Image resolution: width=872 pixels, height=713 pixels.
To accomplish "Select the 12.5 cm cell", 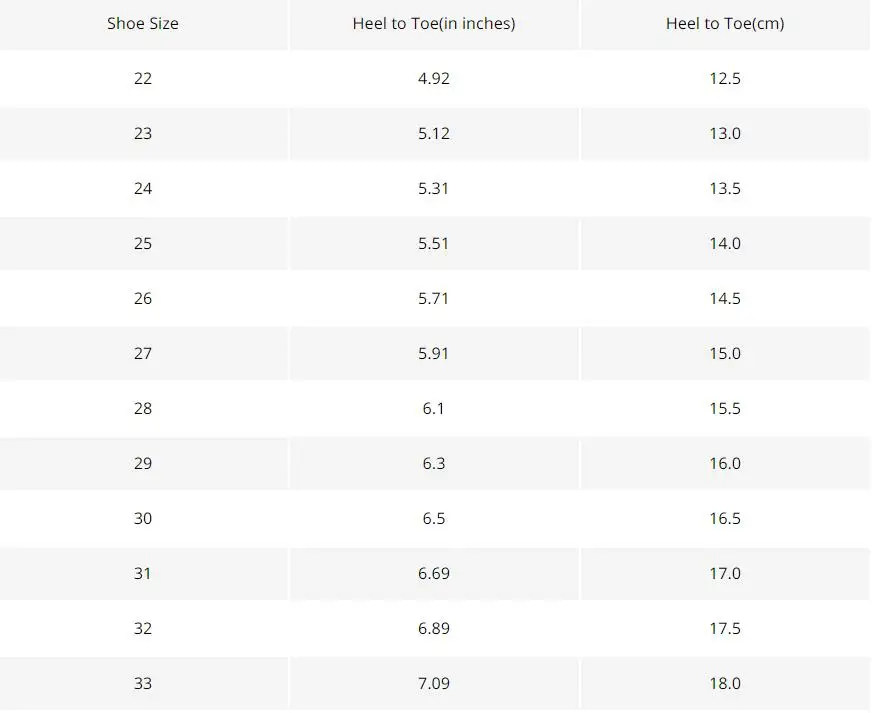I will point(725,78).
